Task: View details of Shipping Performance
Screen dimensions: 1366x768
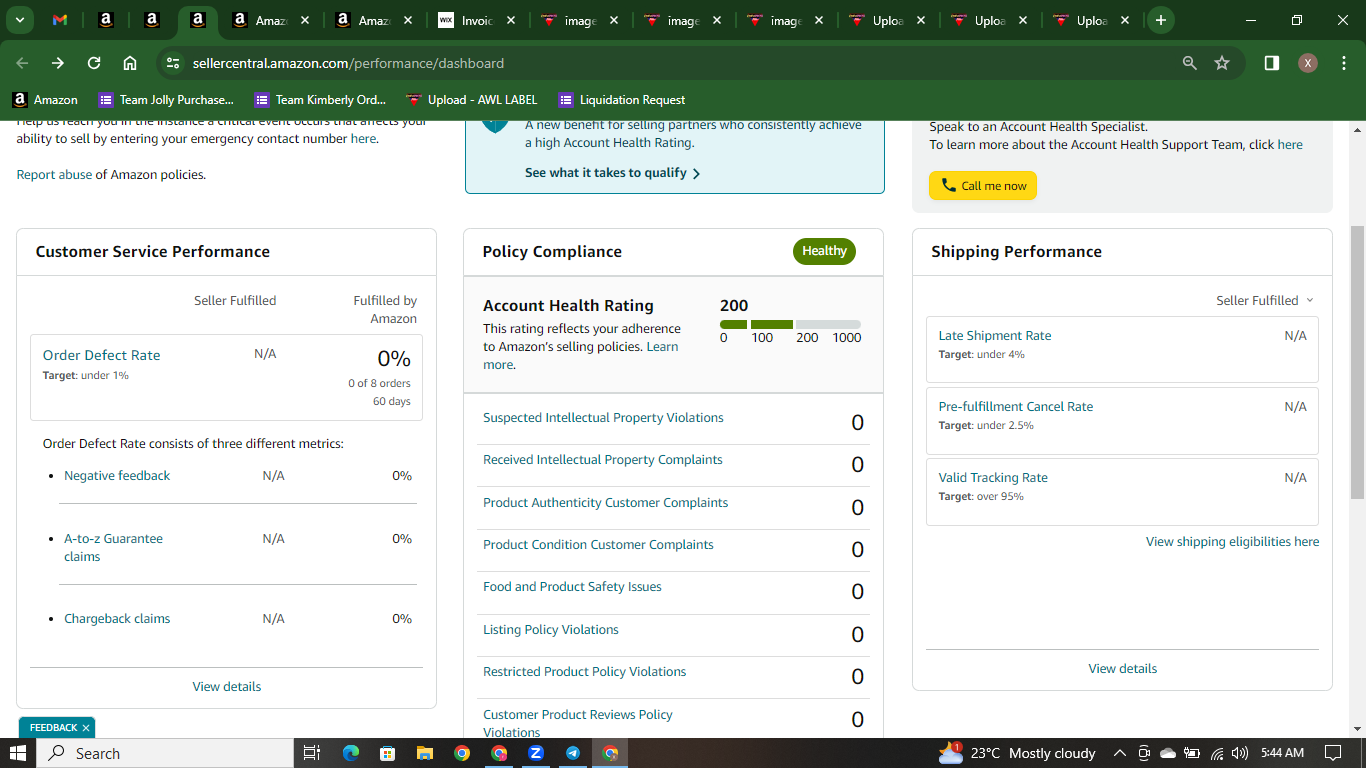Action: click(x=1123, y=669)
